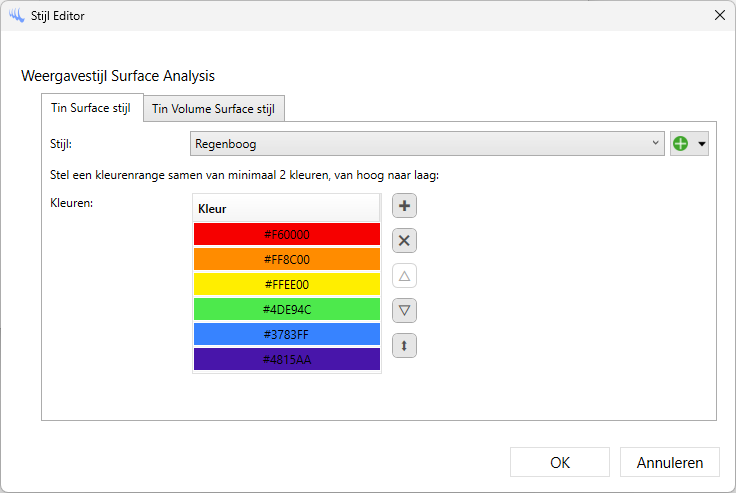Select the Tin Surface stijl tab
736x493 pixels.
(92, 108)
